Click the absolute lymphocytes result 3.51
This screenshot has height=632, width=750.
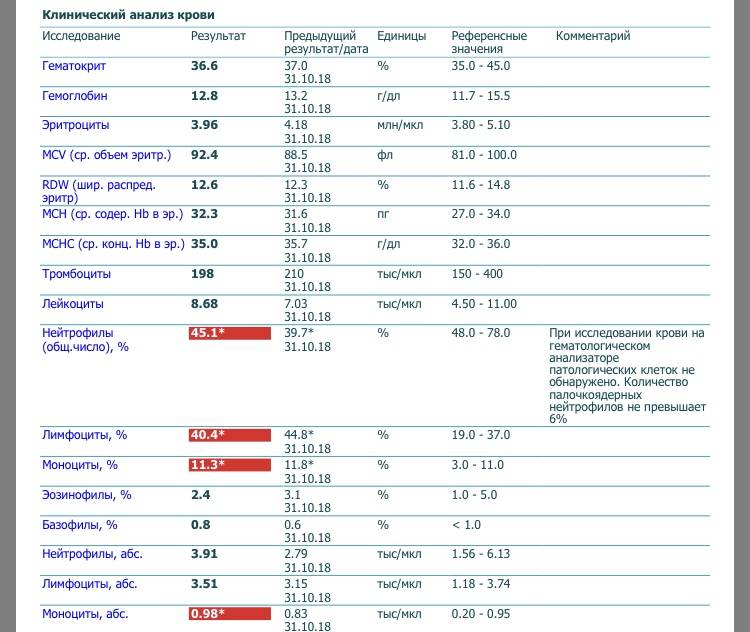pos(204,584)
